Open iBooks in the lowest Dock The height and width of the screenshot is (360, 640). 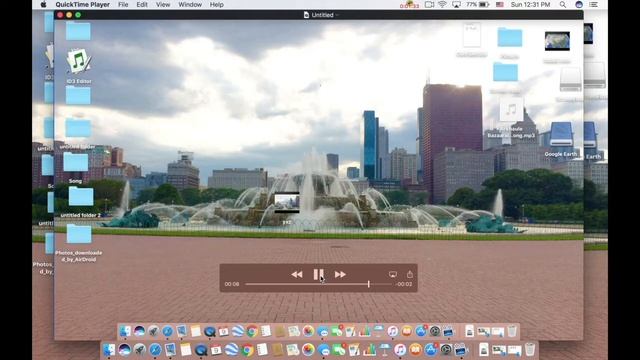tap(416, 350)
